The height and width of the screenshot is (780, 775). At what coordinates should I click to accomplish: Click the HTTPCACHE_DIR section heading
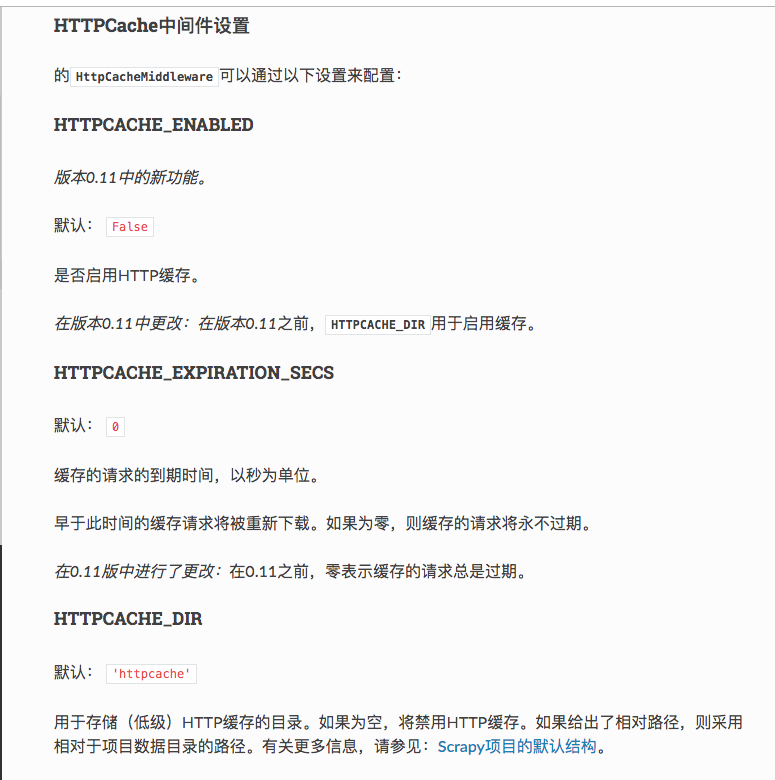(128, 619)
